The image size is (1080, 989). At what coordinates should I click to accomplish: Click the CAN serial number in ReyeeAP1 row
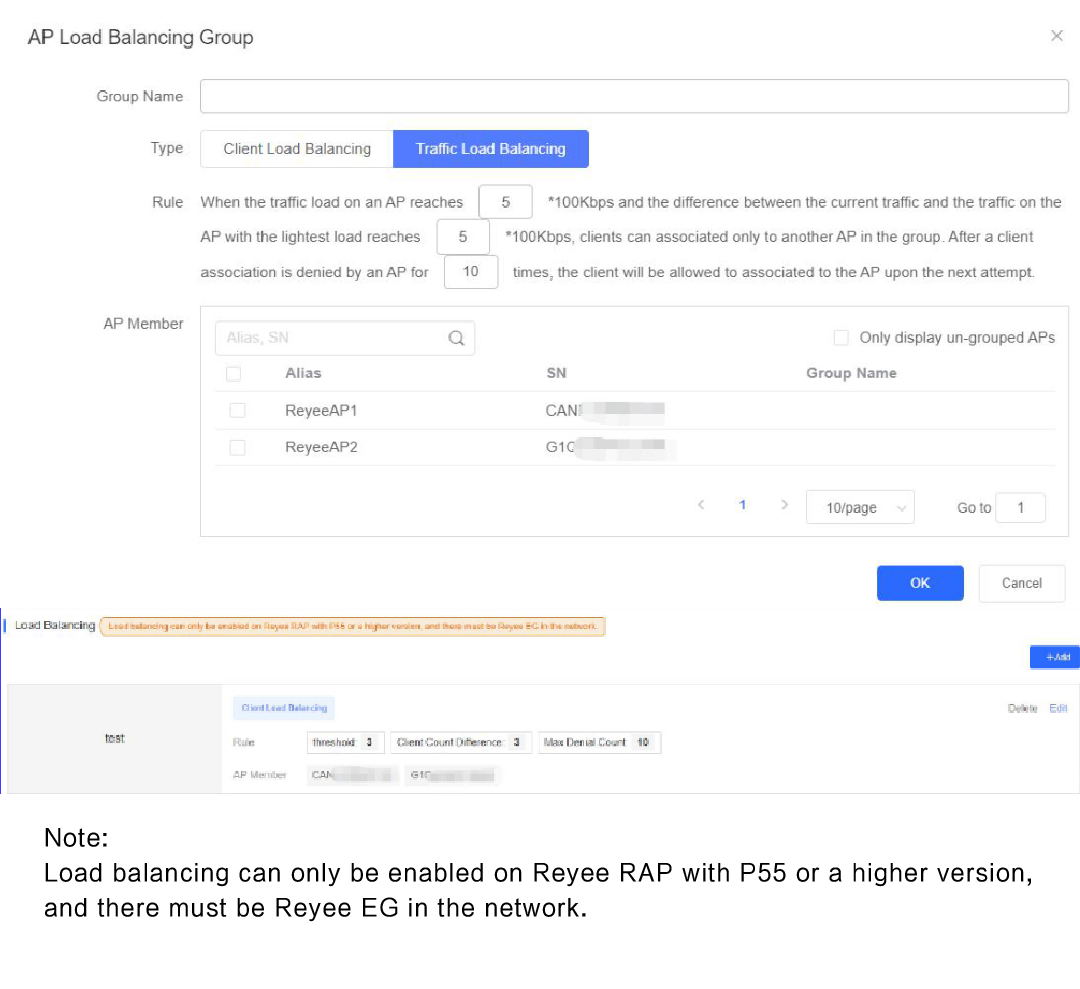(604, 410)
